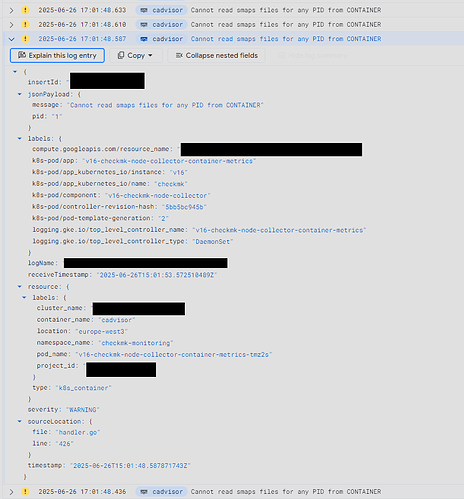Click warning severity icon of 17:01:48.610 entry
The height and width of the screenshot is (499, 464).
[25, 25]
